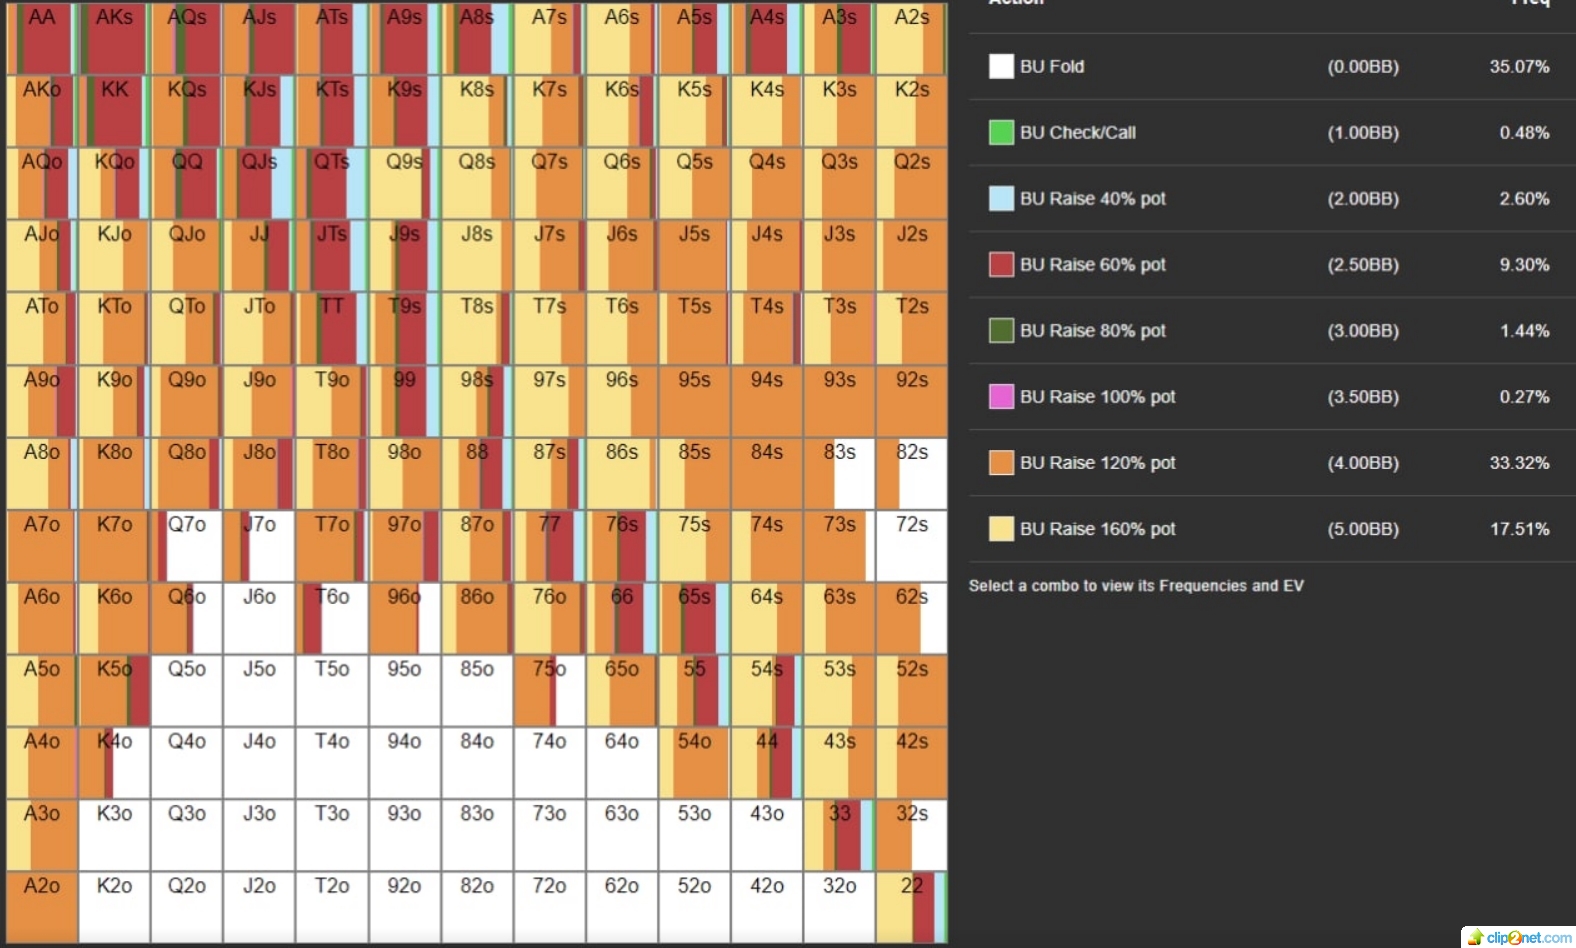Viewport: 1576px width, 948px height.
Task: Click the green BU Check/Call swatch
Action: [x=1001, y=132]
